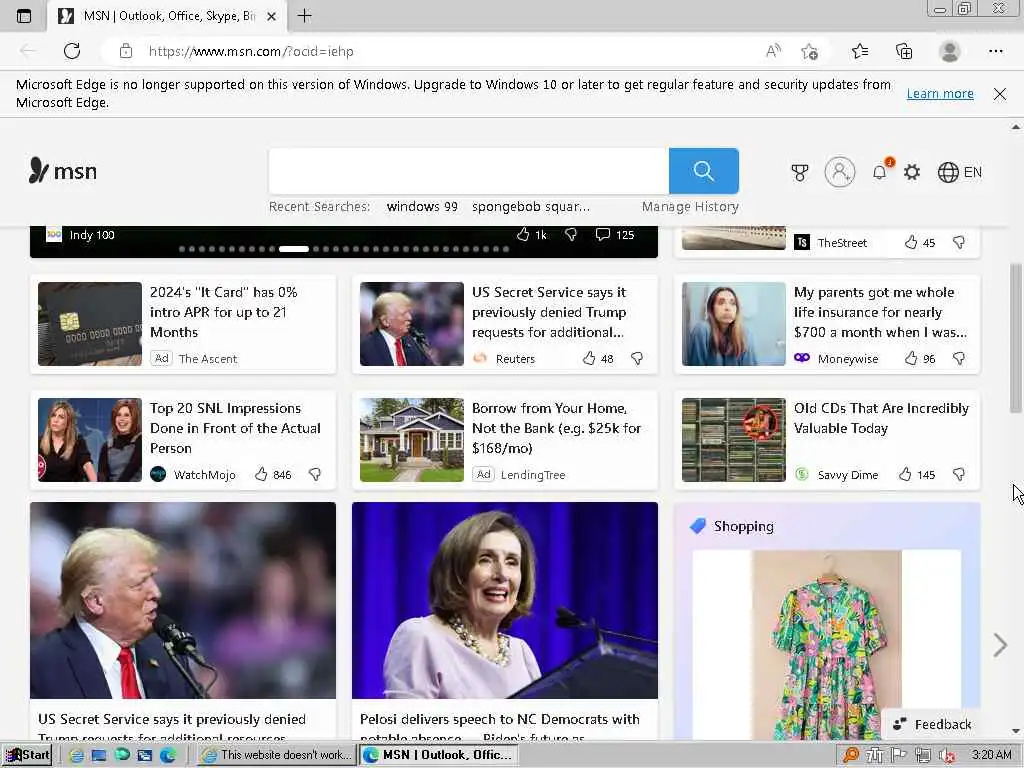Open '2024's It Card' ad headline

223,312
